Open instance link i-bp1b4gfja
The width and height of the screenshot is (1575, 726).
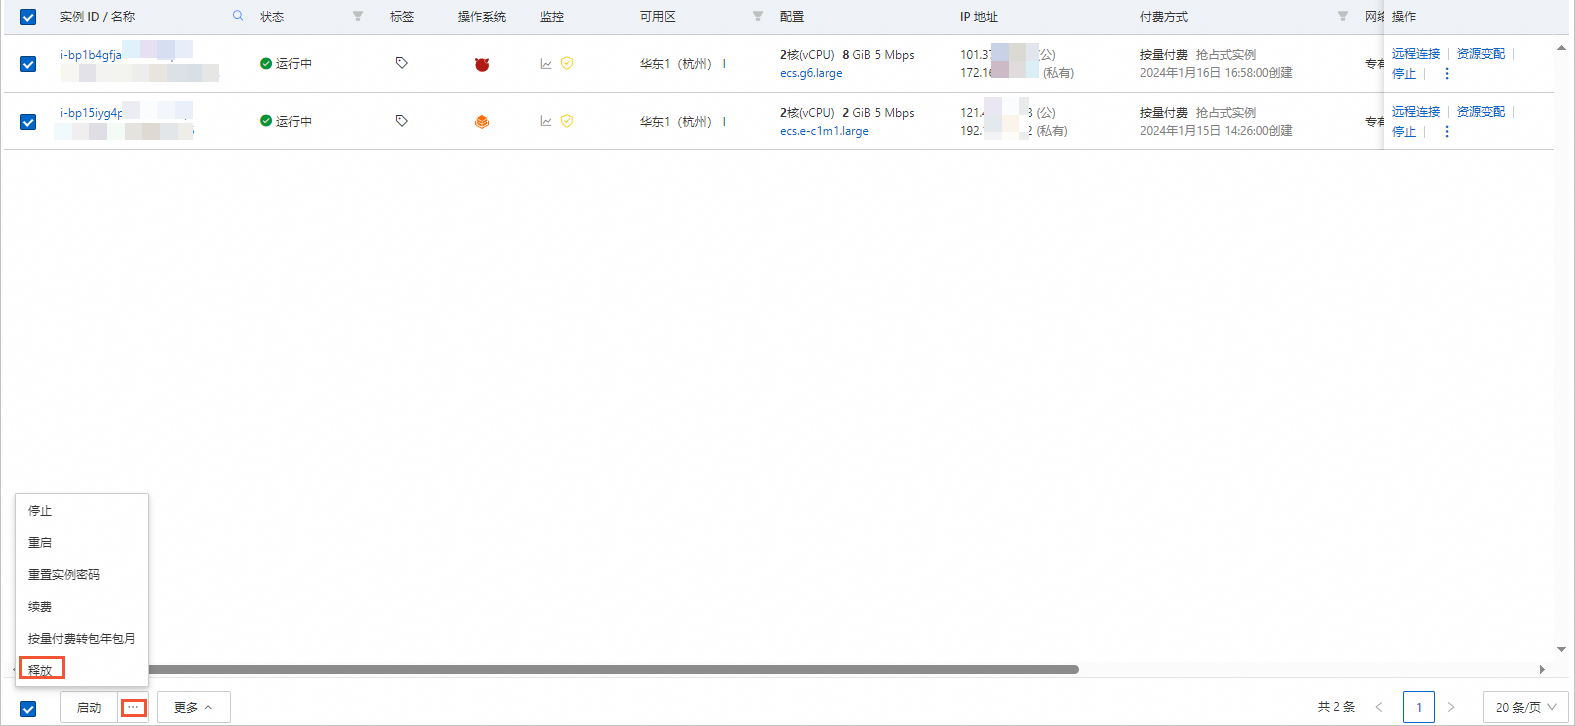click(91, 55)
